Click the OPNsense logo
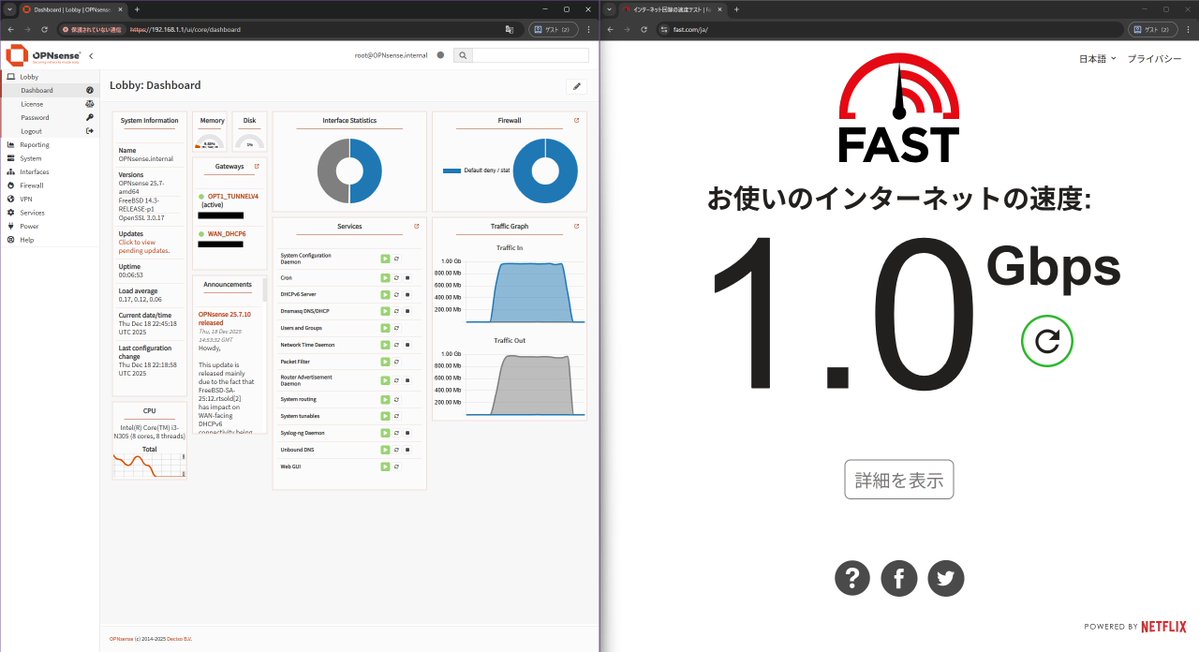The image size is (1199, 652). tap(43, 56)
